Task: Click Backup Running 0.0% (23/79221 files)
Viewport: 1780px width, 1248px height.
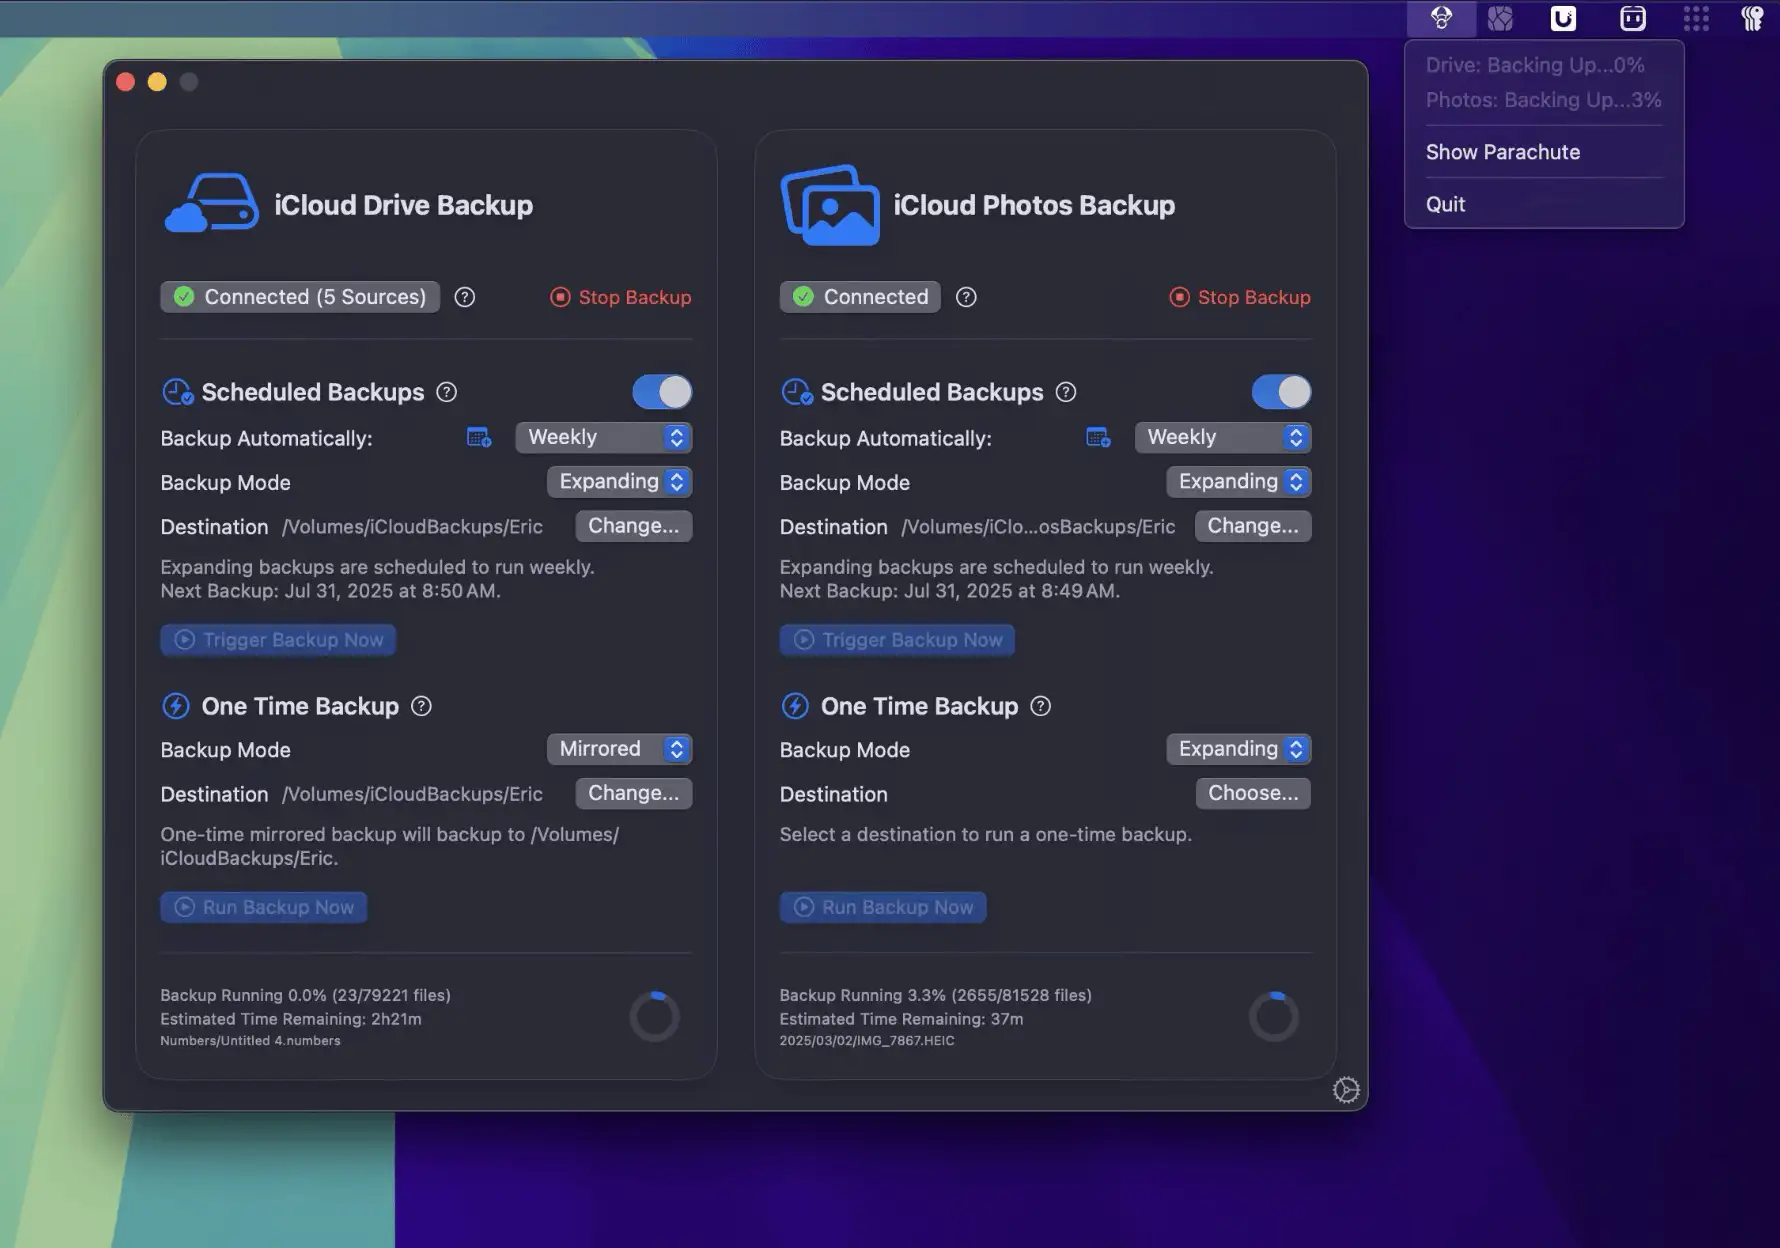Action: coord(305,995)
